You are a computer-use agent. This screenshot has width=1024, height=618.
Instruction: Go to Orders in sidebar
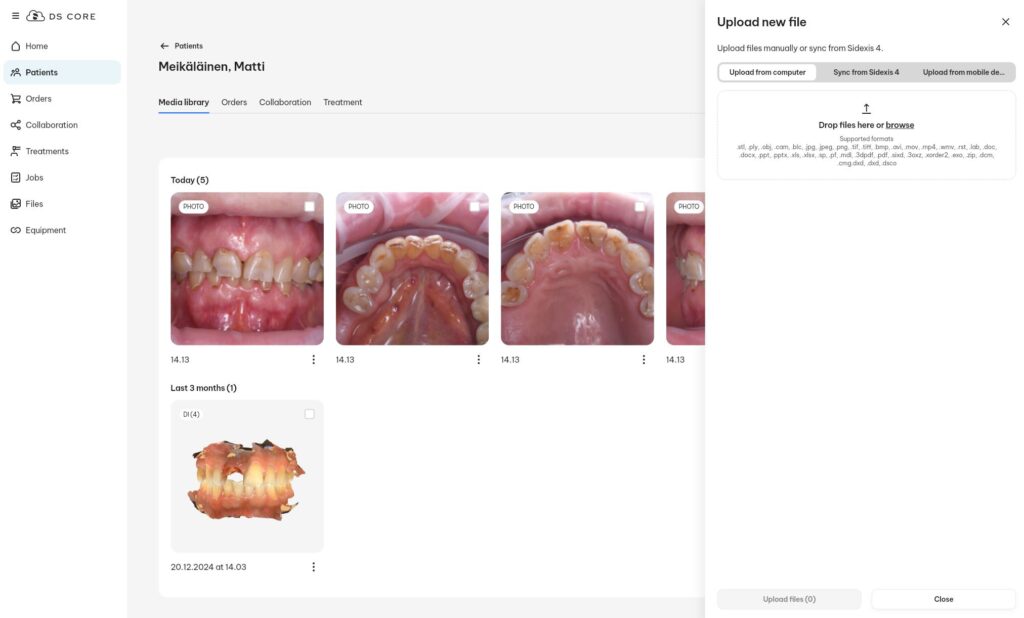tap(38, 99)
